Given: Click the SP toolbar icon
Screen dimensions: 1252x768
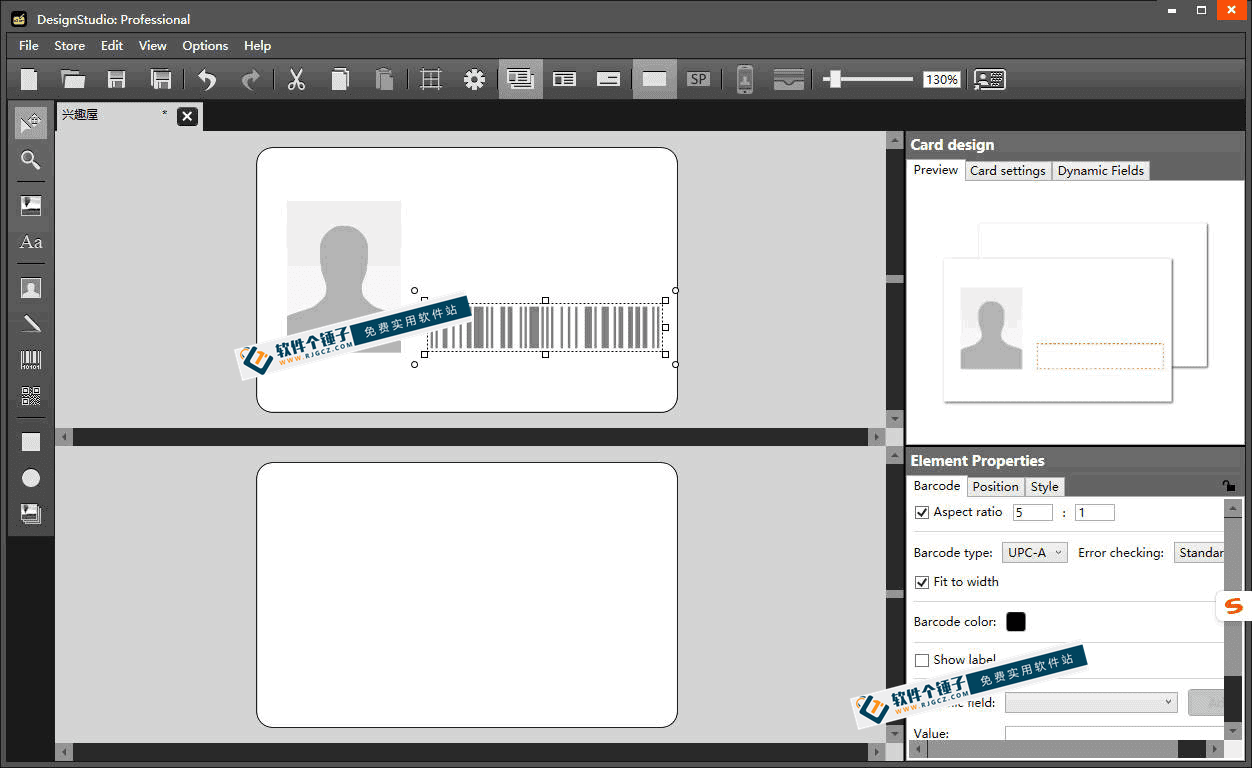Looking at the screenshot, I should pos(698,79).
